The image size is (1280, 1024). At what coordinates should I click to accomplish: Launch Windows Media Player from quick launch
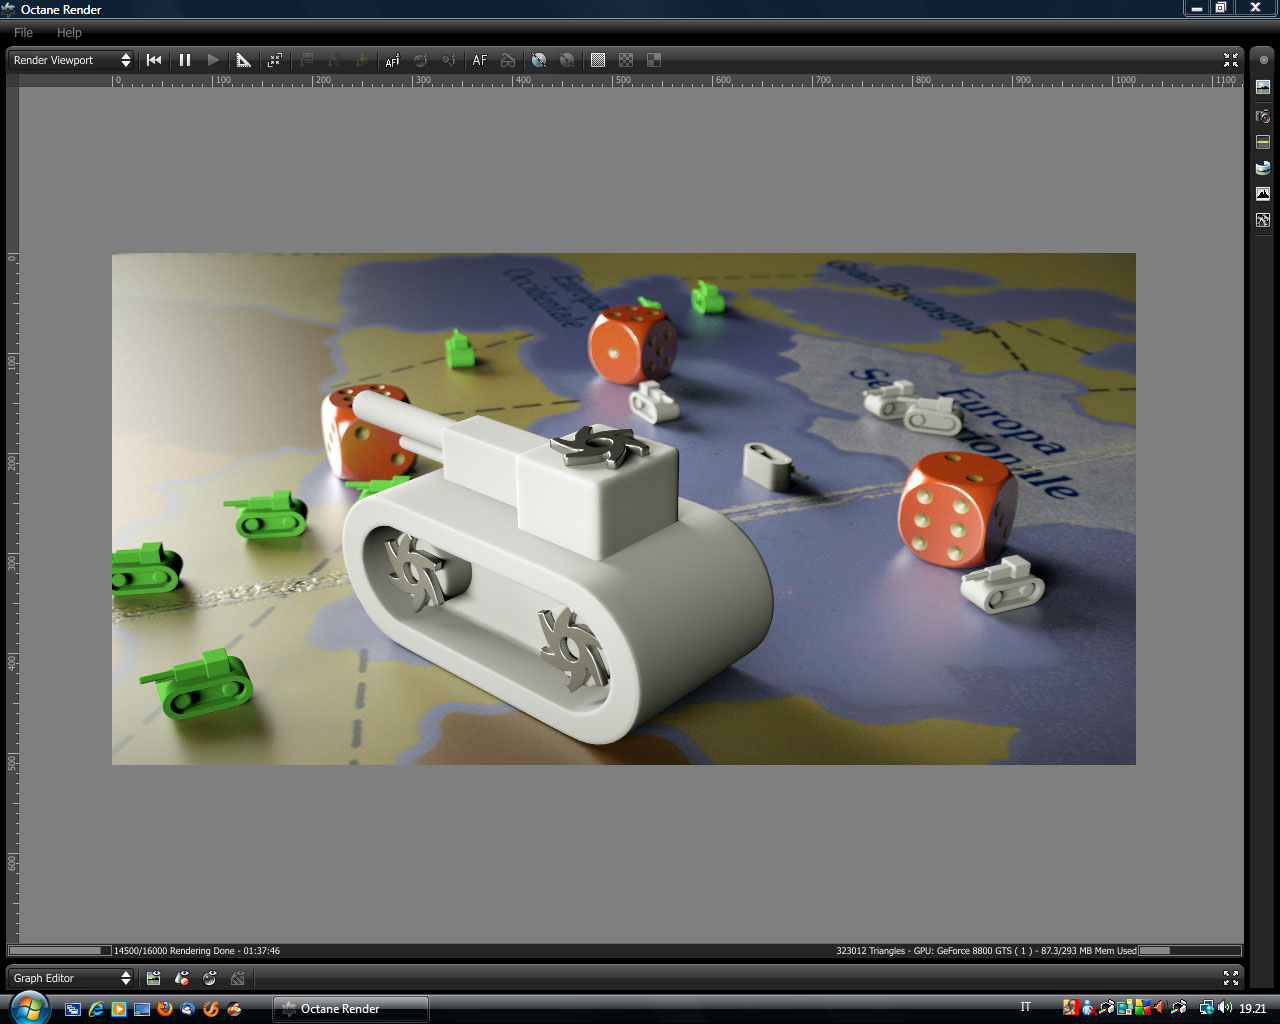pyautogui.click(x=119, y=1009)
